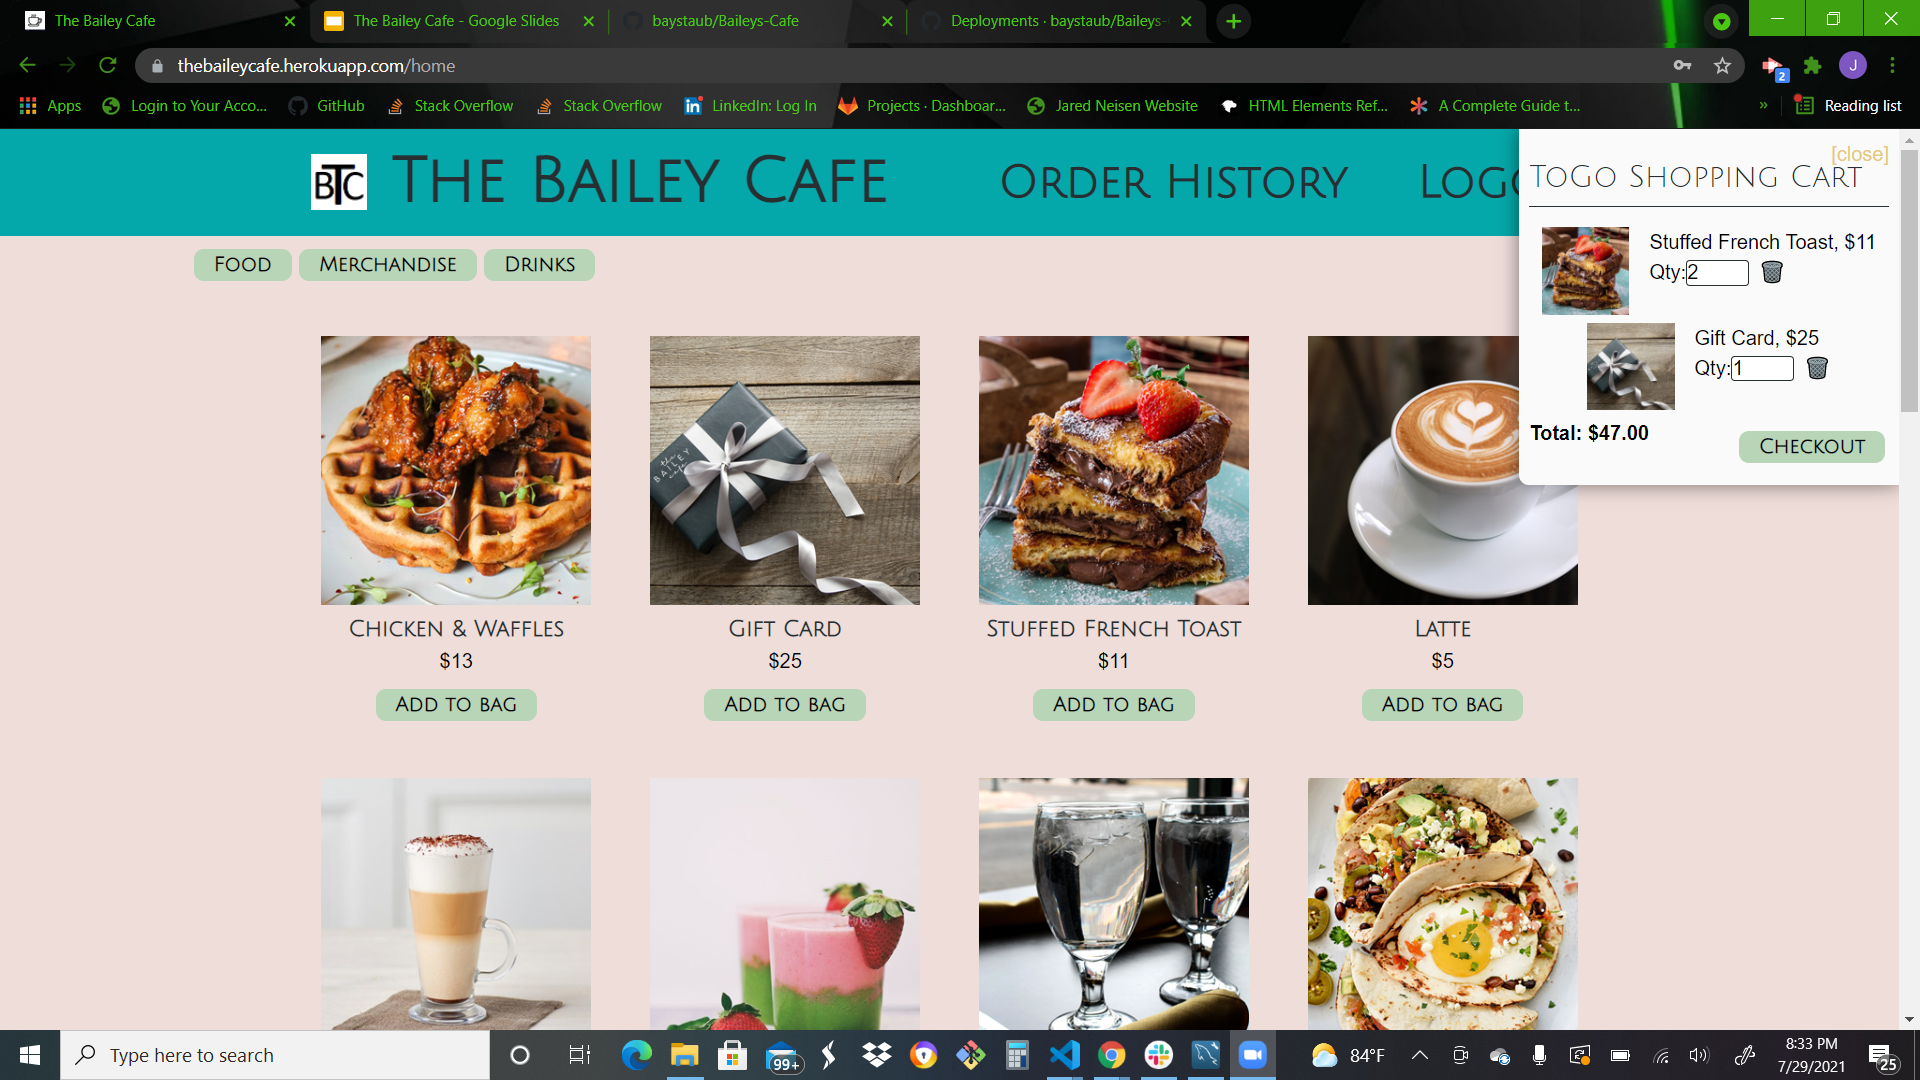Add Chicken & Waffles to bag
Image resolution: width=1920 pixels, height=1080 pixels.
(x=456, y=705)
